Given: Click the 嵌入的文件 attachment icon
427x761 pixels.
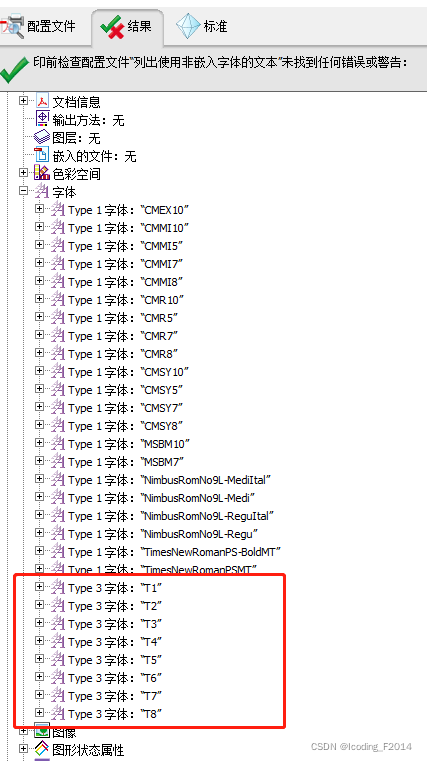Looking at the screenshot, I should 43,155.
